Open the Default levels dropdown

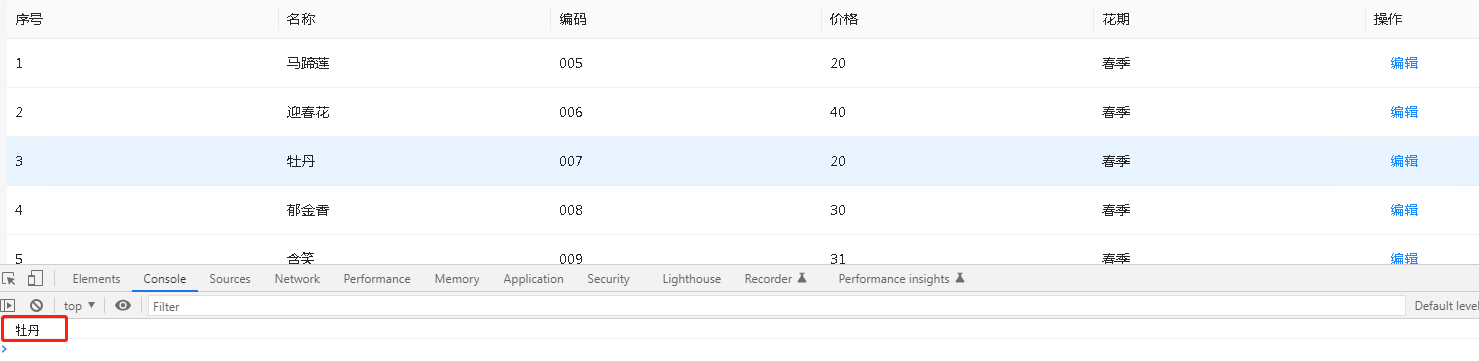point(1446,306)
